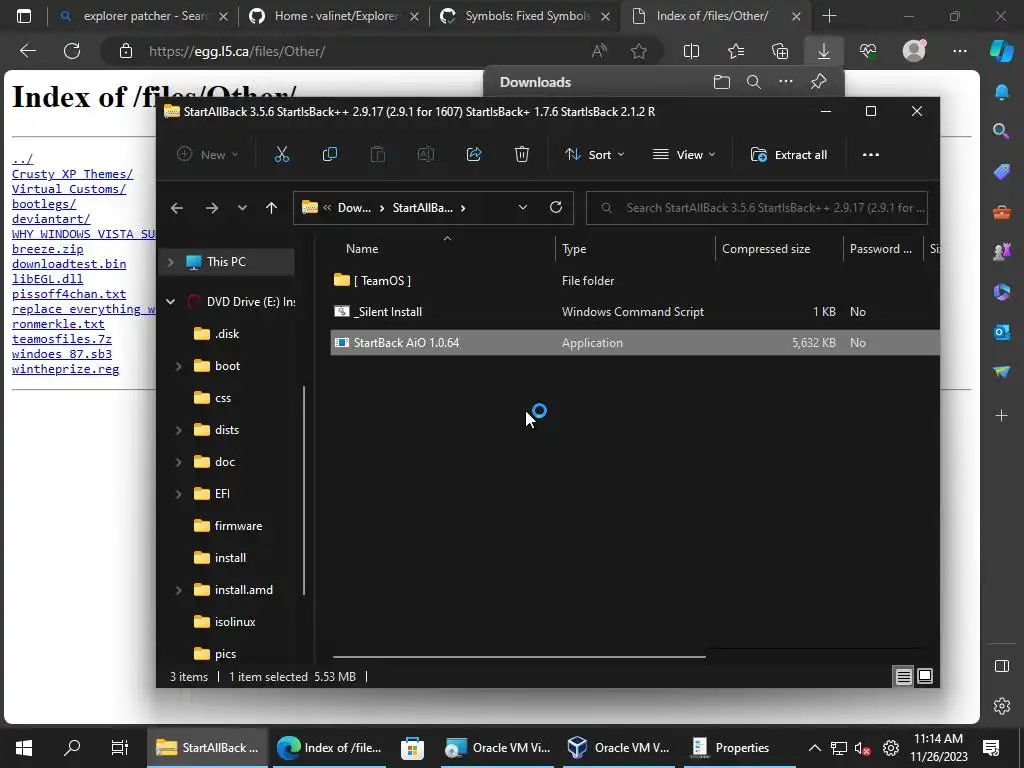Pin the Downloads panel
The image size is (1024, 768).
(x=818, y=82)
